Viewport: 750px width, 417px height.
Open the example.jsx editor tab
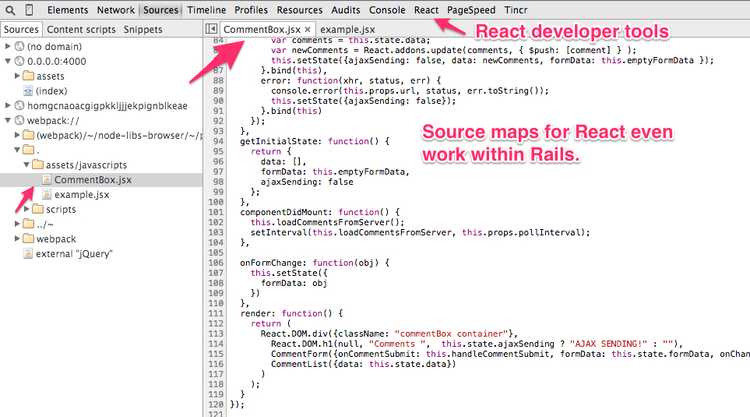(x=347, y=30)
